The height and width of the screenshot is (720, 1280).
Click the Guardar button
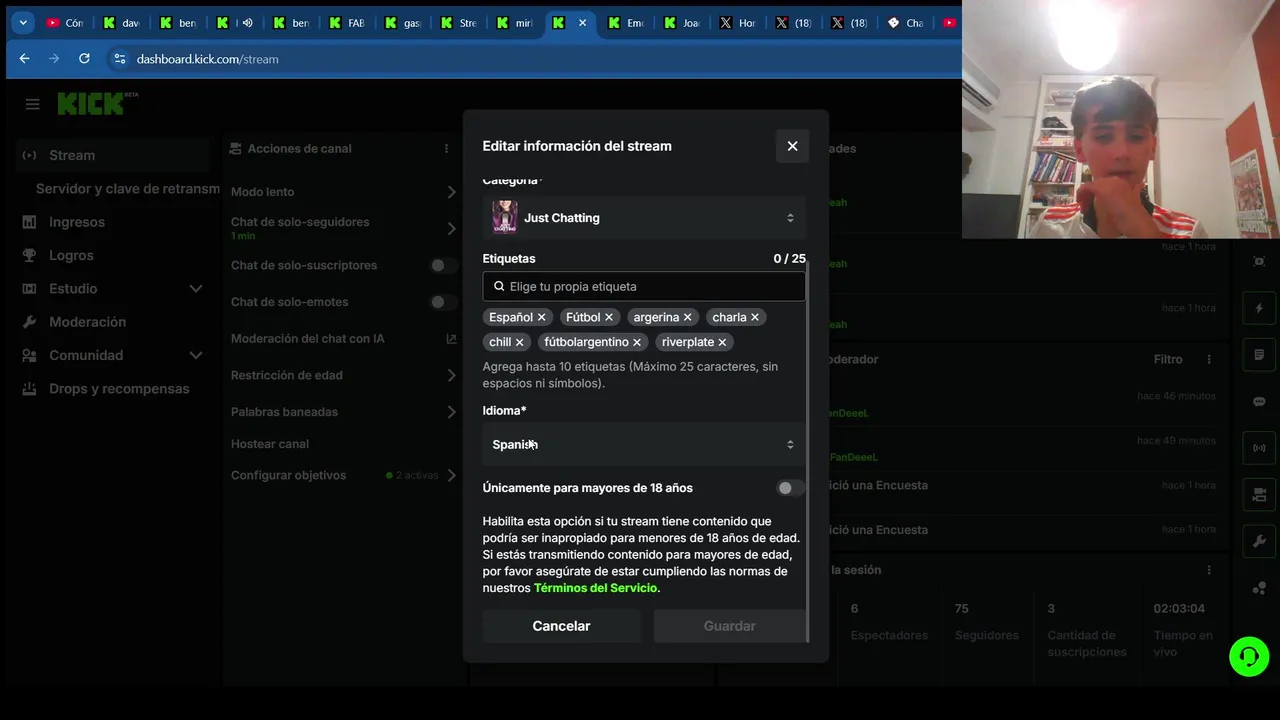(x=729, y=626)
